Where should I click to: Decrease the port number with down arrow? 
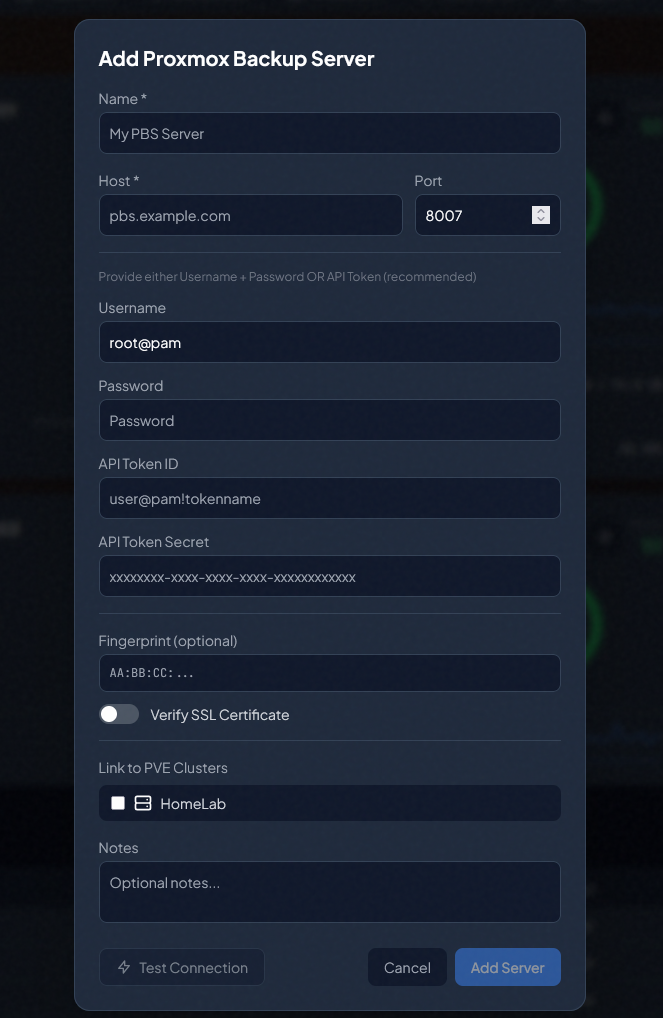click(x=541, y=219)
